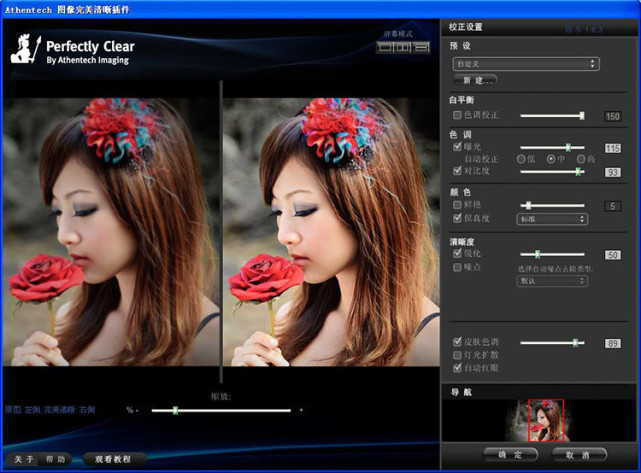Viewport: 641px width, 473px height.
Task: Click the 屏幕模式 screen mode label
Action: point(398,34)
